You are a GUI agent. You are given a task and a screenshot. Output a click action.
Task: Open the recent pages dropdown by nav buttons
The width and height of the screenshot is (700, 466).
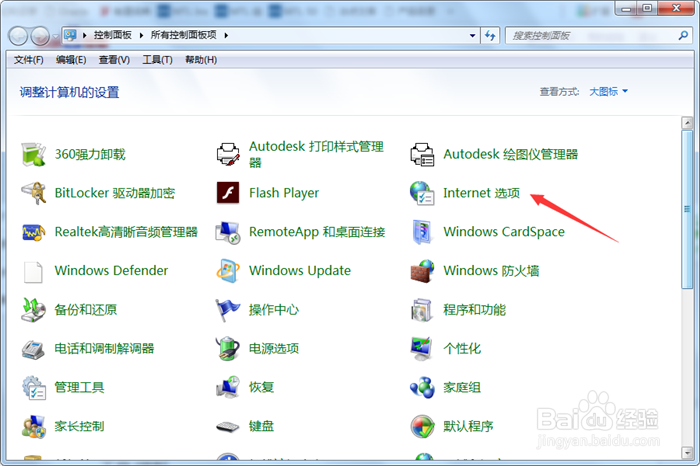55,36
